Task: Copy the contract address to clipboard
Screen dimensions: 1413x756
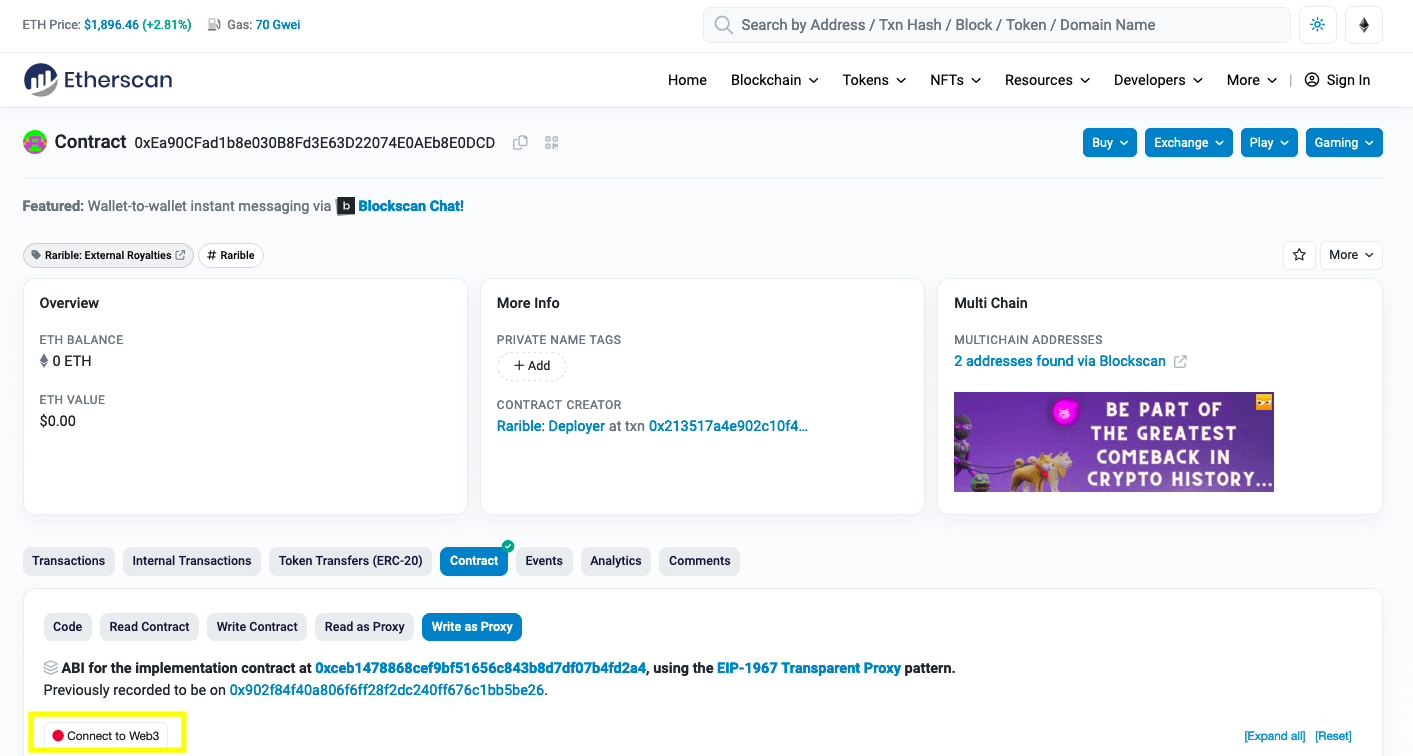Action: pyautogui.click(x=520, y=143)
